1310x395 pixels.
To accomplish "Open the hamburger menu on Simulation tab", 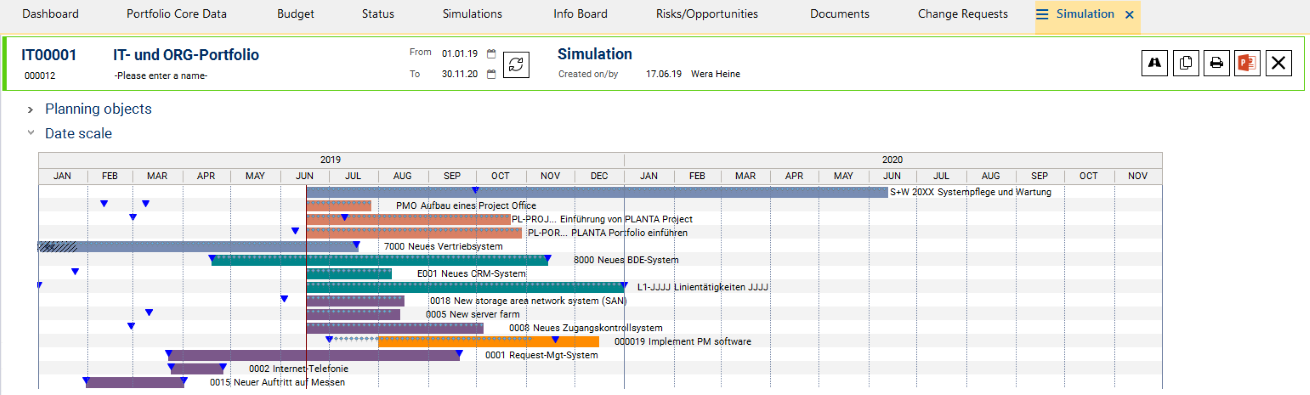I will click(1042, 14).
